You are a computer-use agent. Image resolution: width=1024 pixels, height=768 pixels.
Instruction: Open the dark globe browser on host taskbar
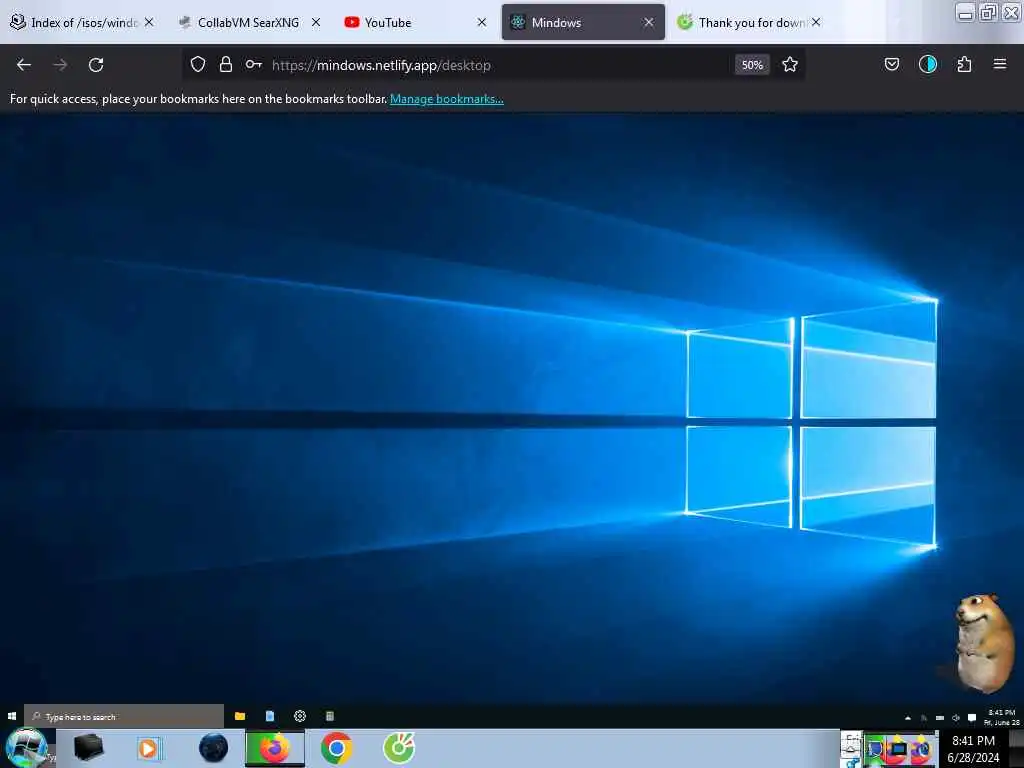coord(213,748)
